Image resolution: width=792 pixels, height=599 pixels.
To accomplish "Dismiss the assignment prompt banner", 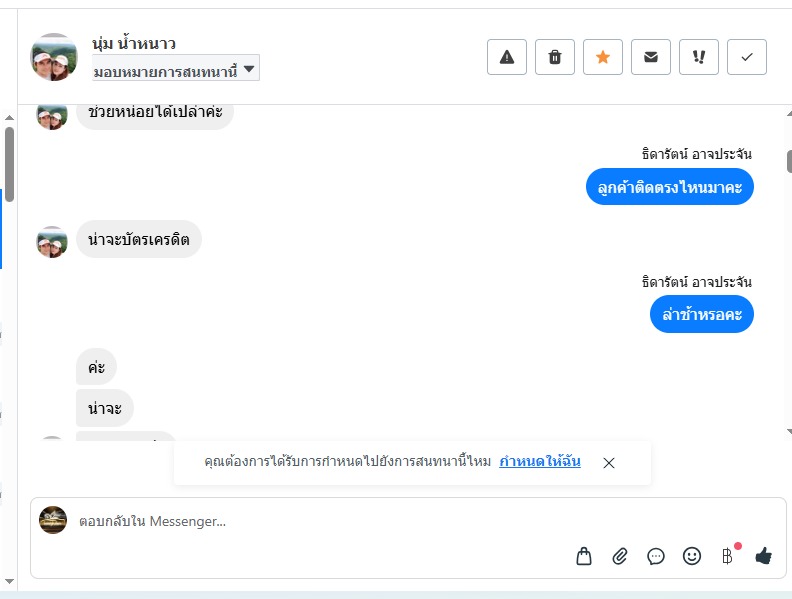I will (609, 463).
